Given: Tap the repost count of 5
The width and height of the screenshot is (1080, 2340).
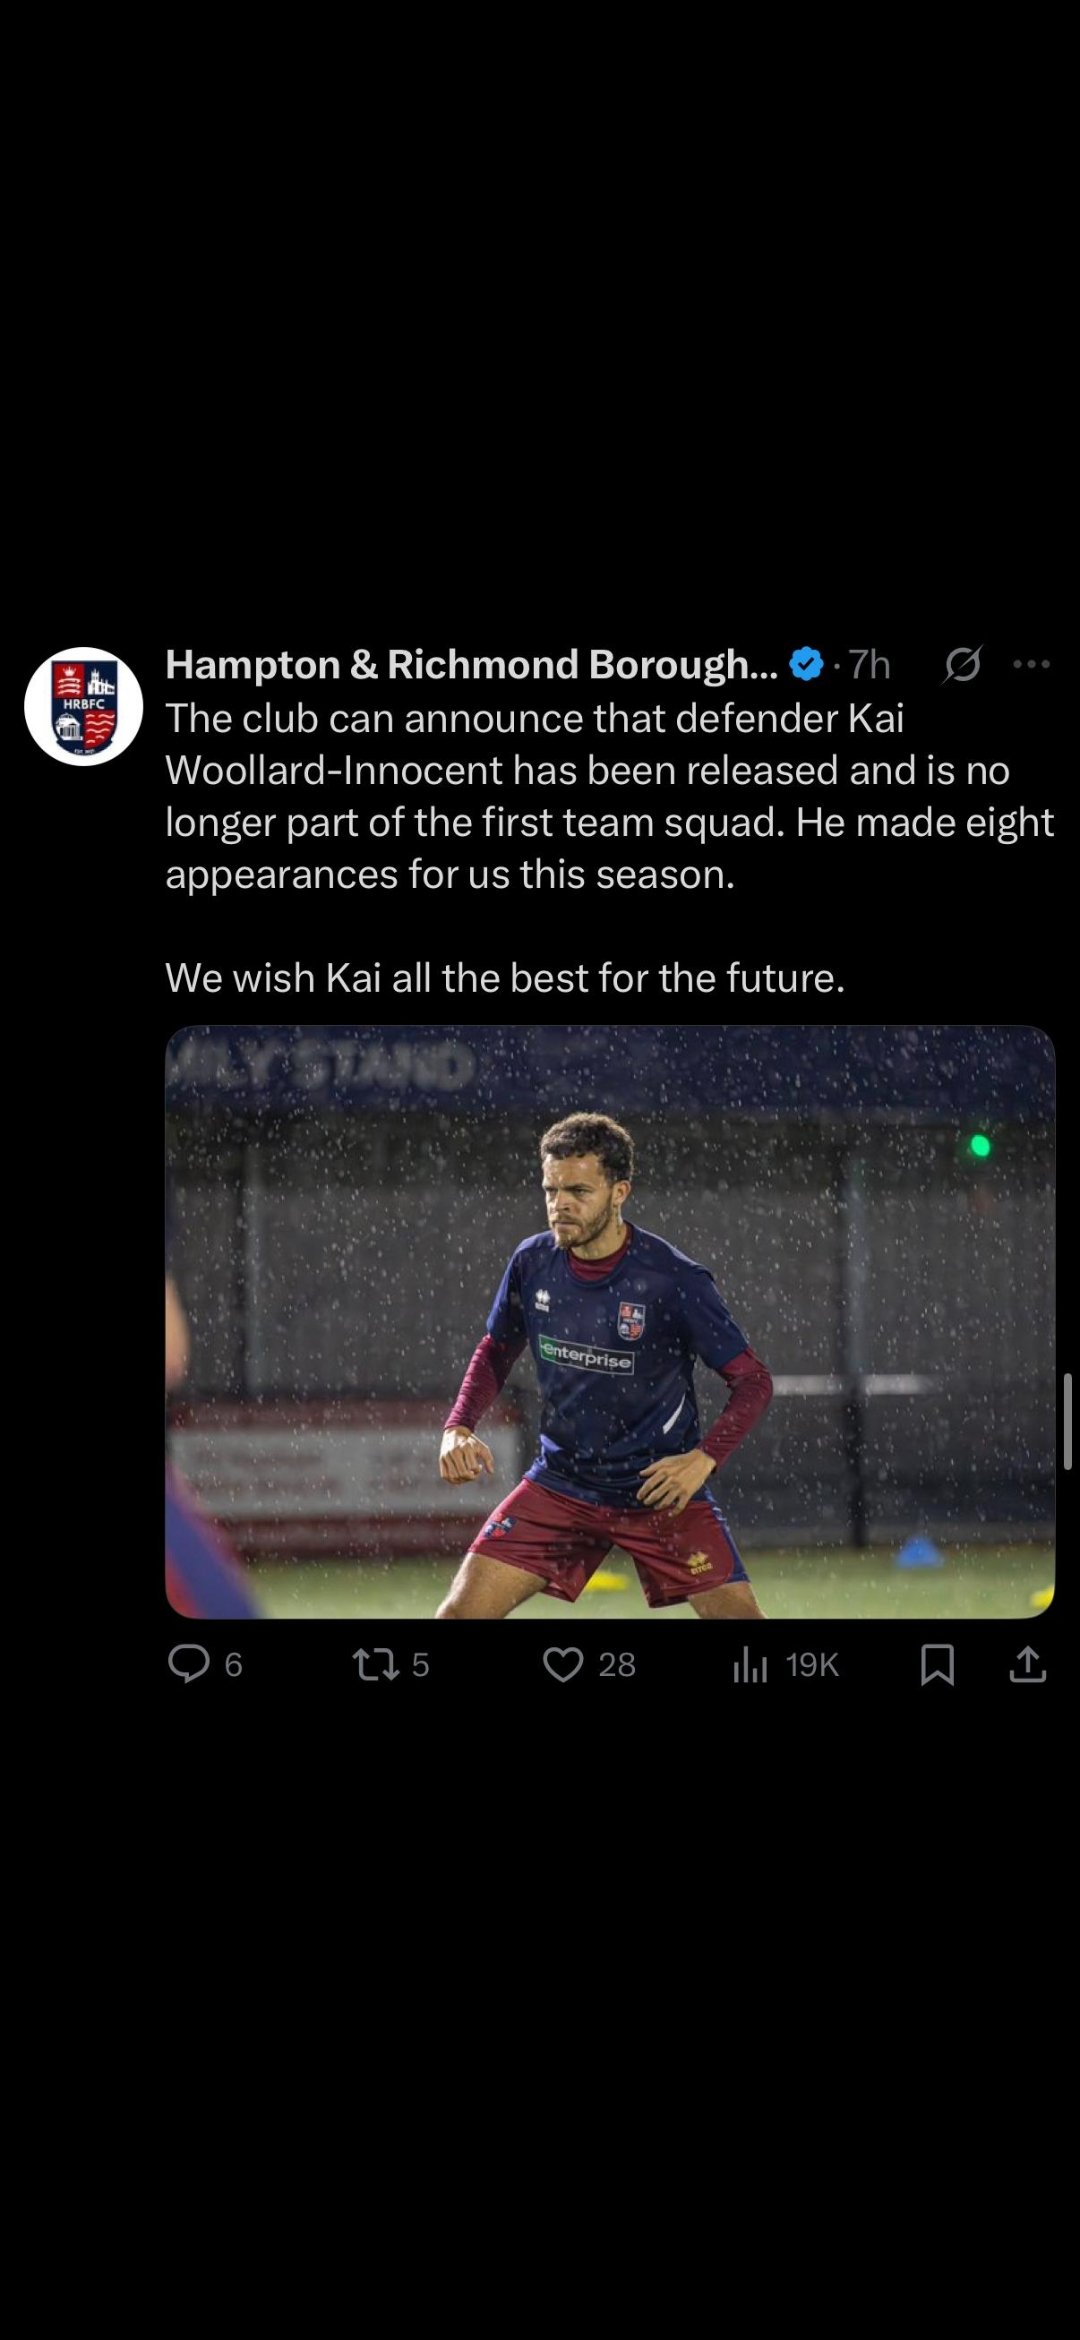Looking at the screenshot, I should click(x=421, y=1665).
